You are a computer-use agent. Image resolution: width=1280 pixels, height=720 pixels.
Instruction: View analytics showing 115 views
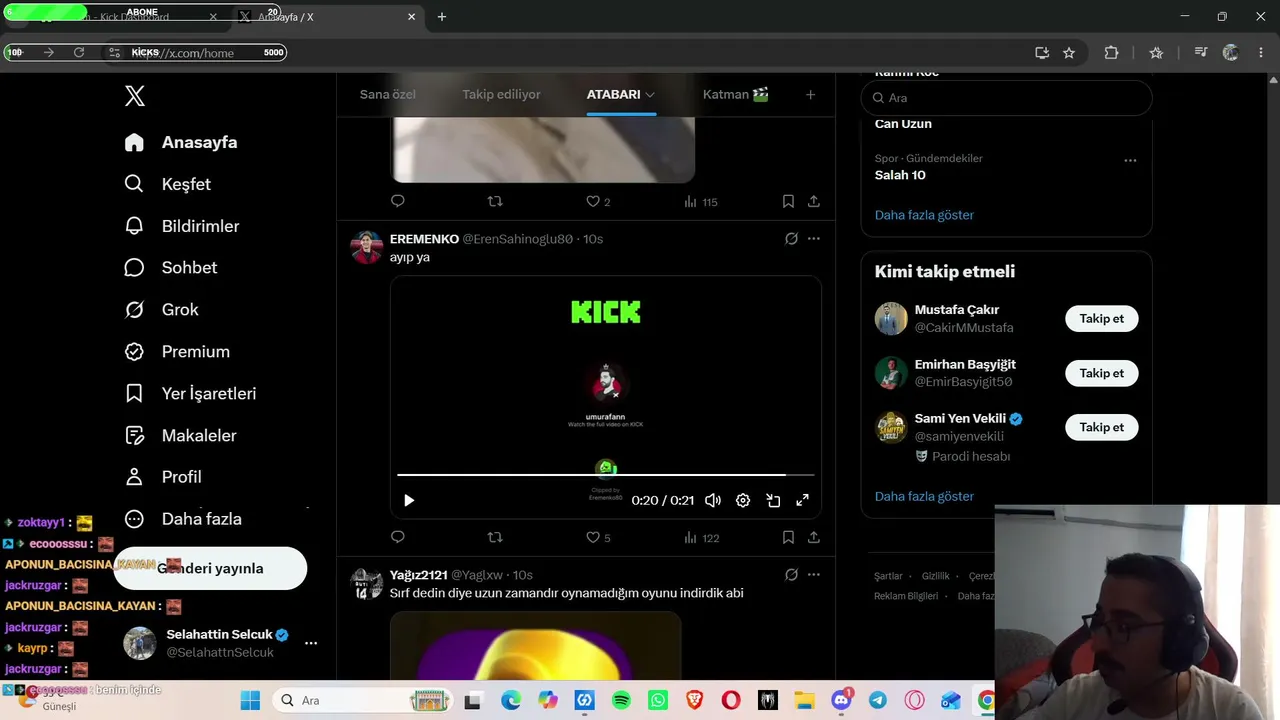pos(701,201)
